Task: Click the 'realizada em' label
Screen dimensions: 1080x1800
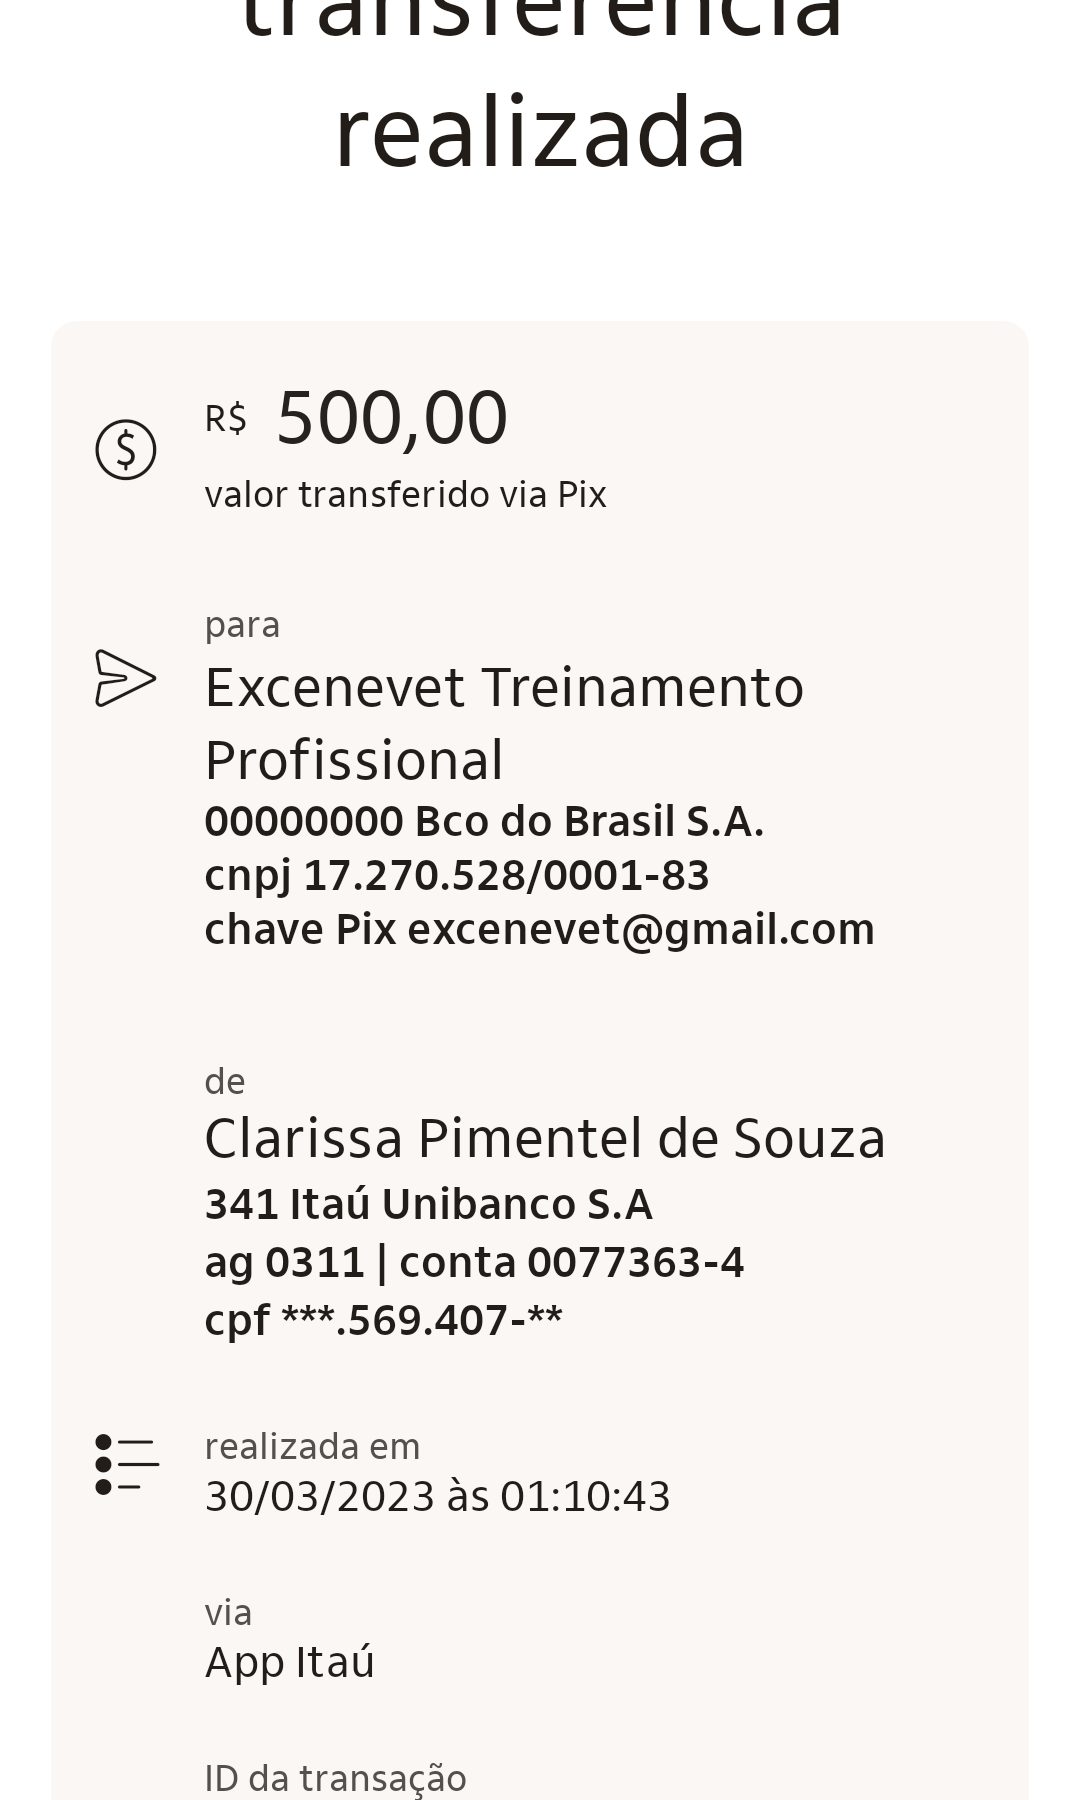Action: (312, 1447)
